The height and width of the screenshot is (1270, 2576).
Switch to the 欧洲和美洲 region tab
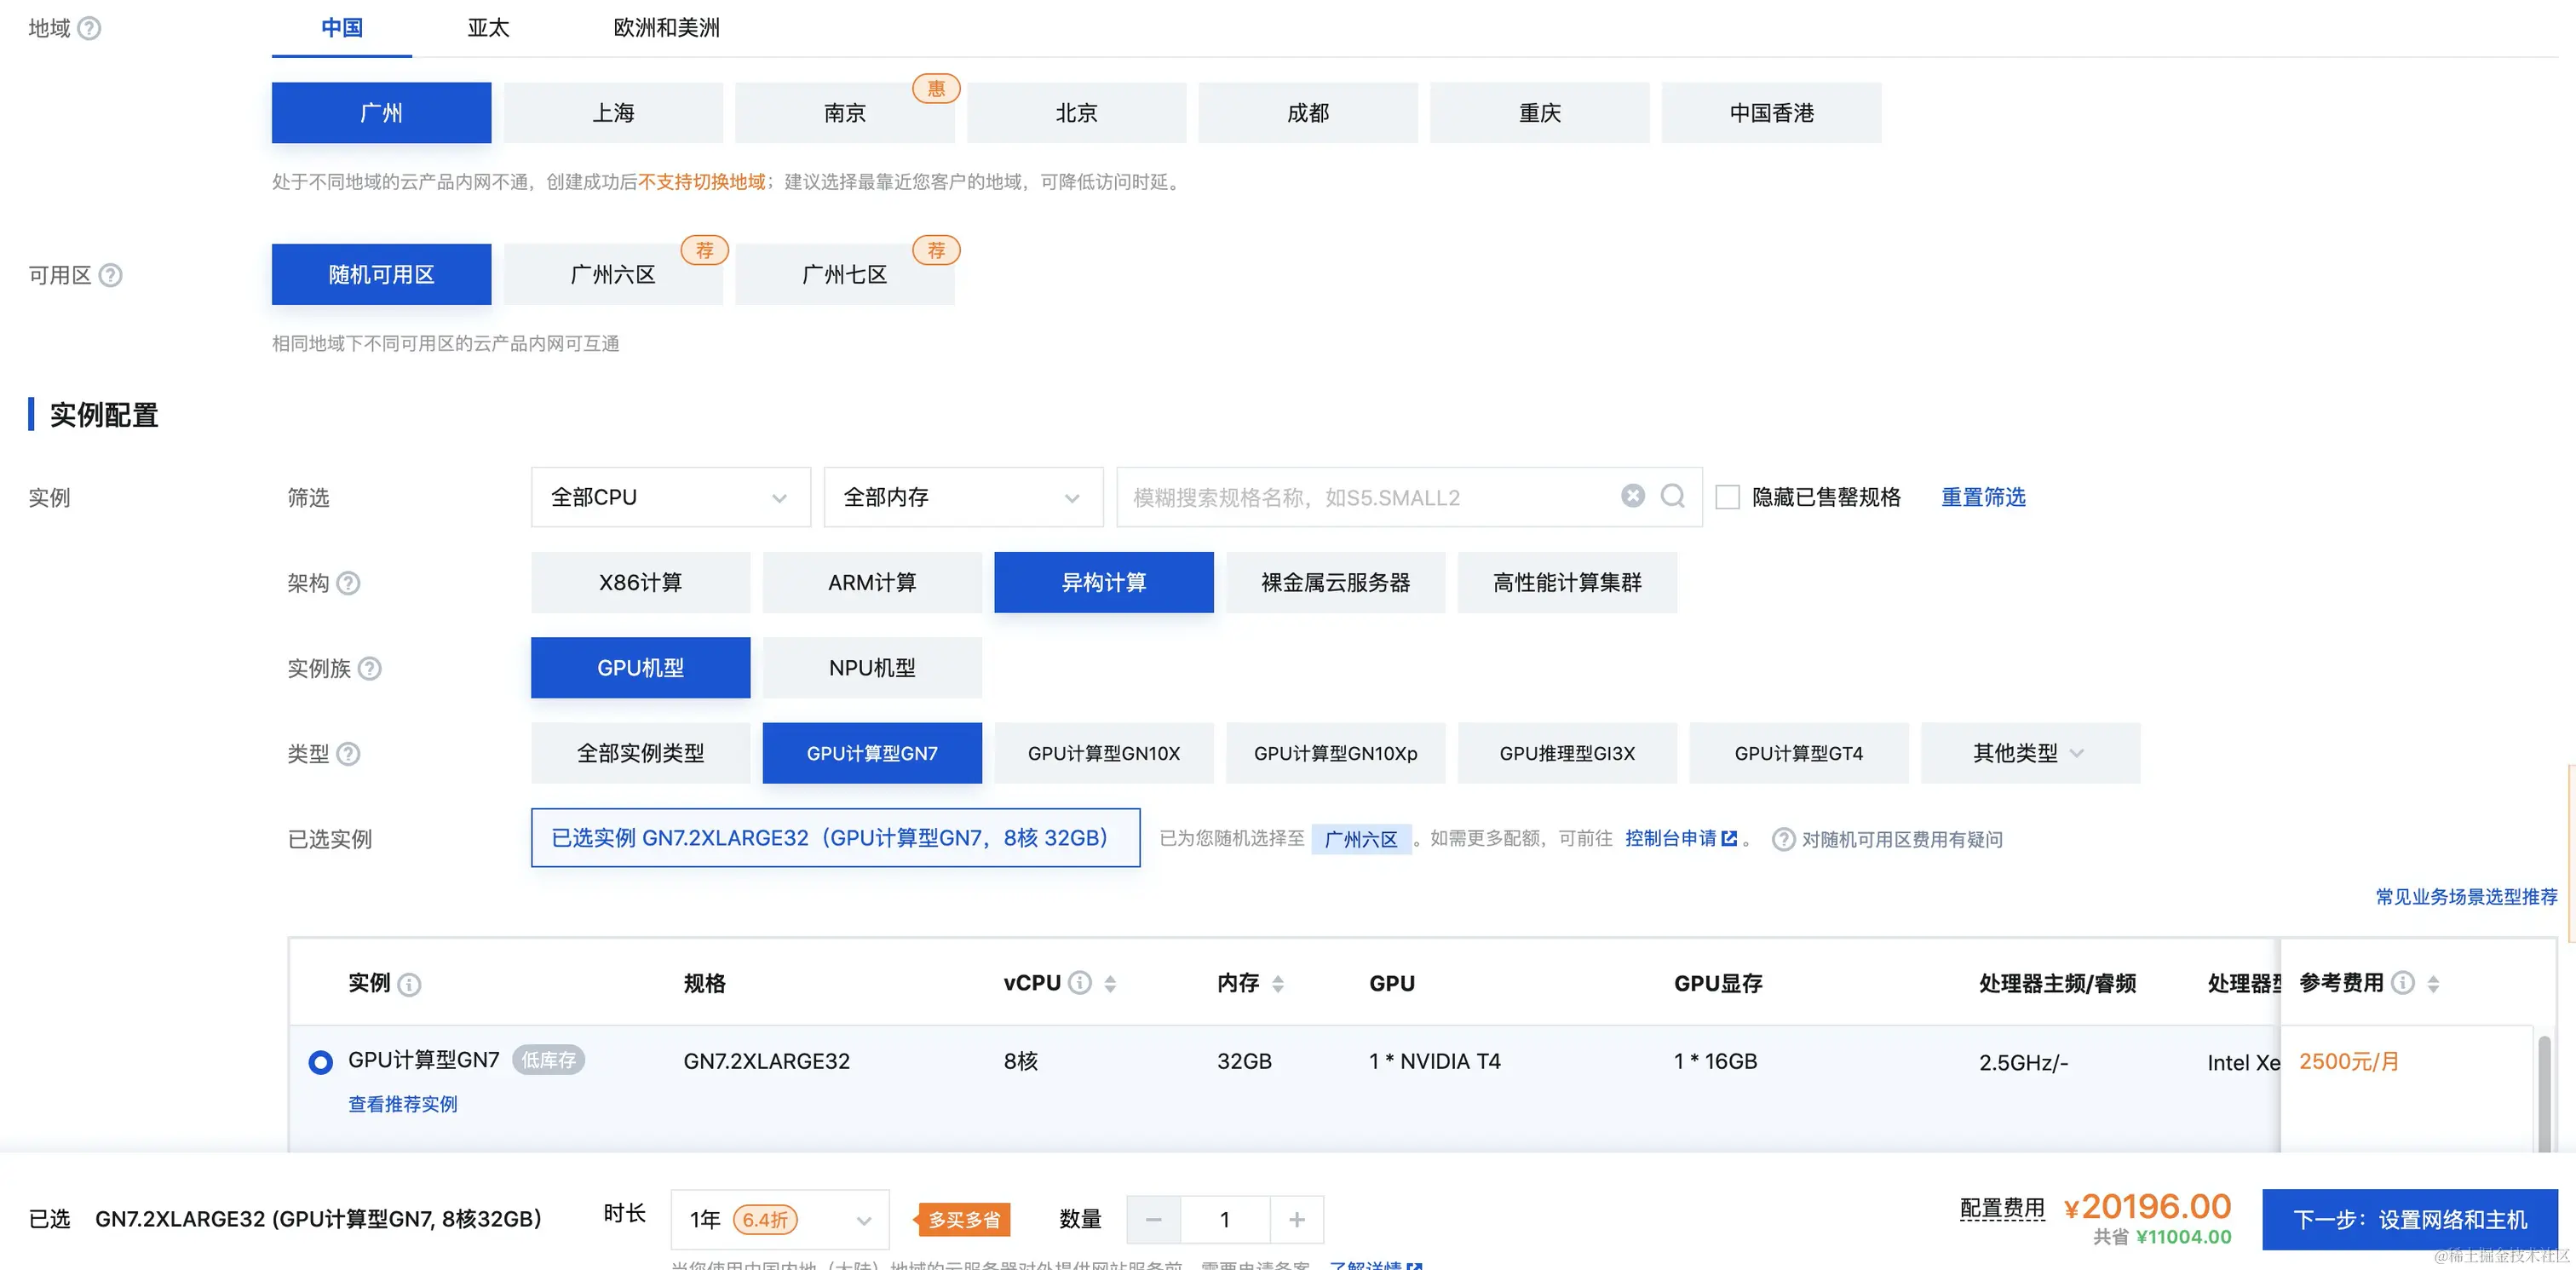666,28
